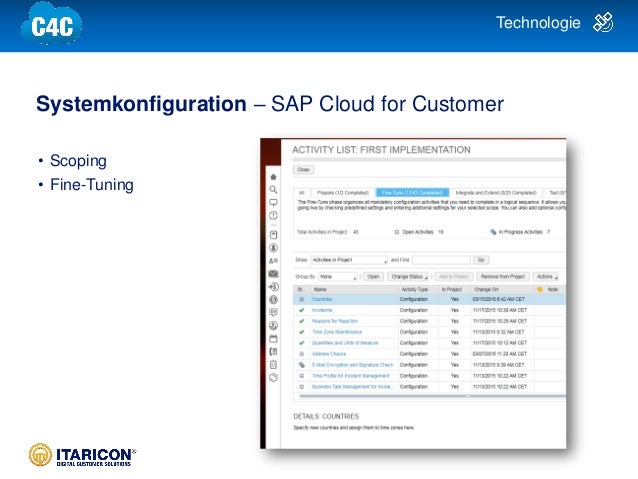Screen dimensions: 638x479
Task: Select the arrow-into-circle sidebar icon
Action: pos(273,287)
